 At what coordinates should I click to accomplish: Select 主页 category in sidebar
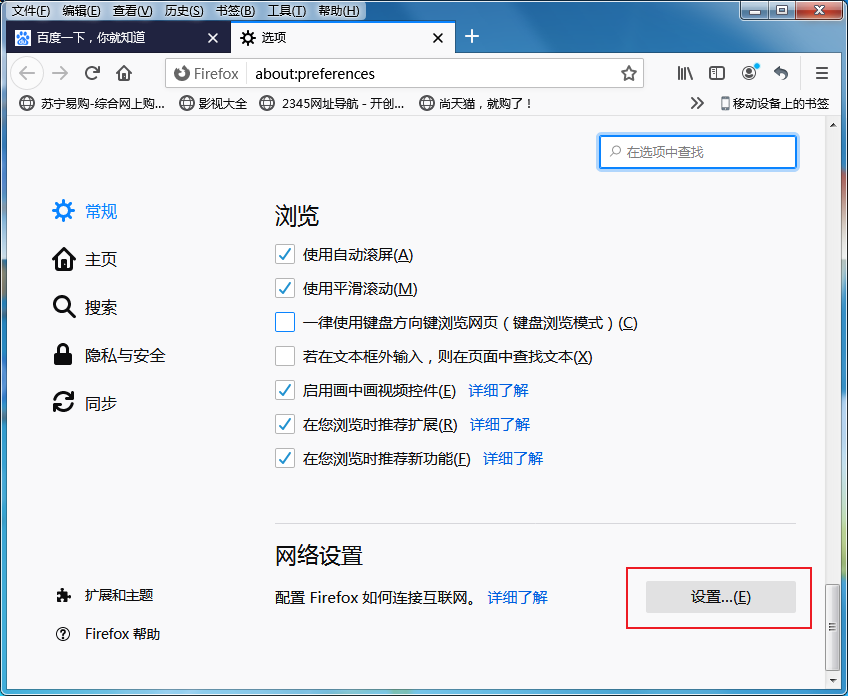[84, 259]
